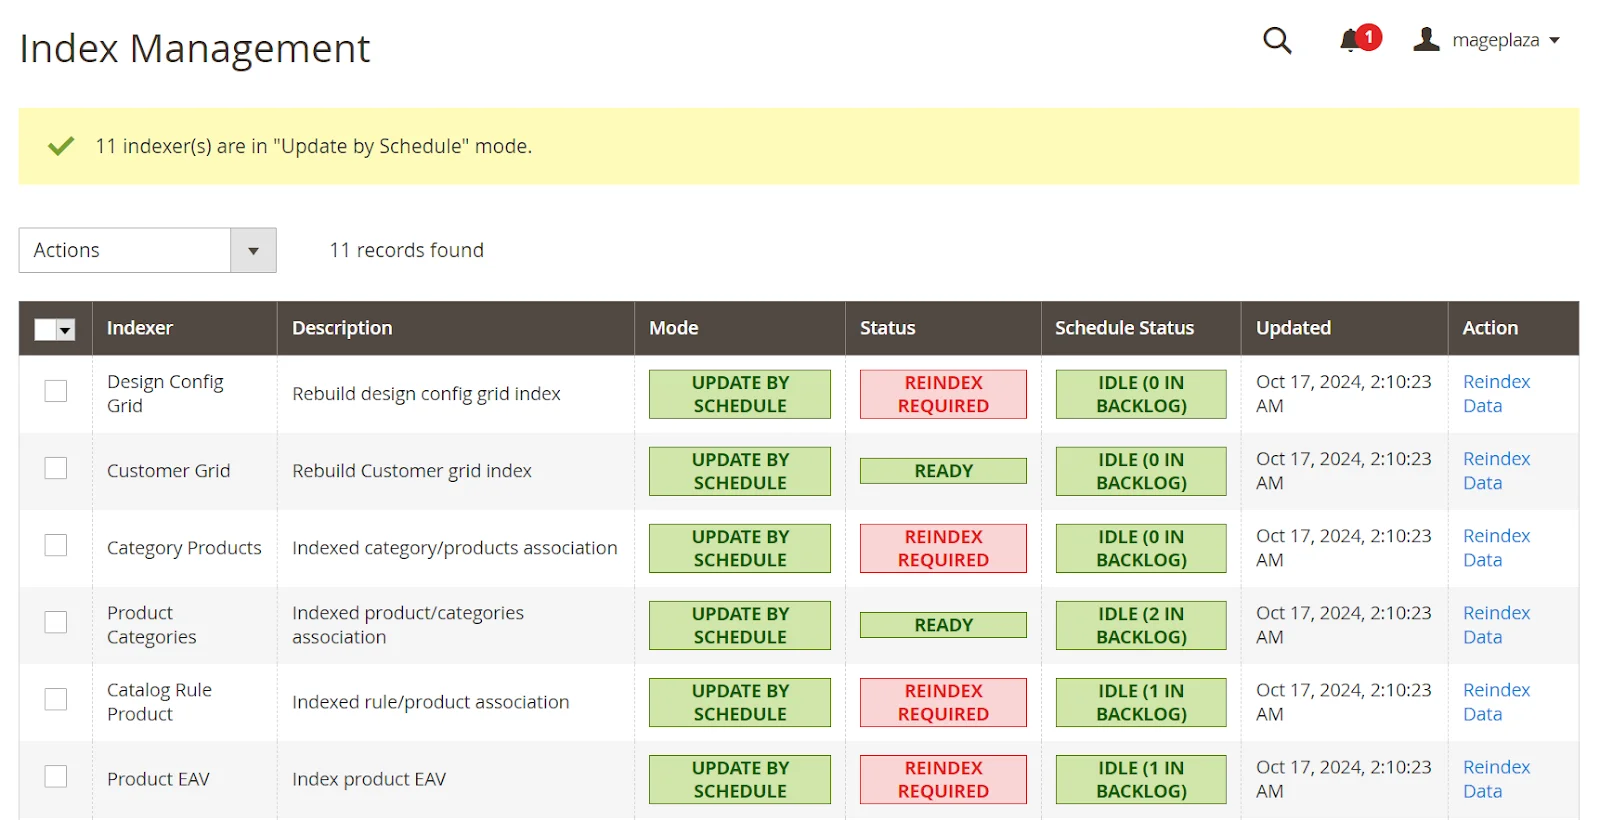Tick the Product EAV checkbox
The image size is (1600, 820).
pyautogui.click(x=56, y=776)
